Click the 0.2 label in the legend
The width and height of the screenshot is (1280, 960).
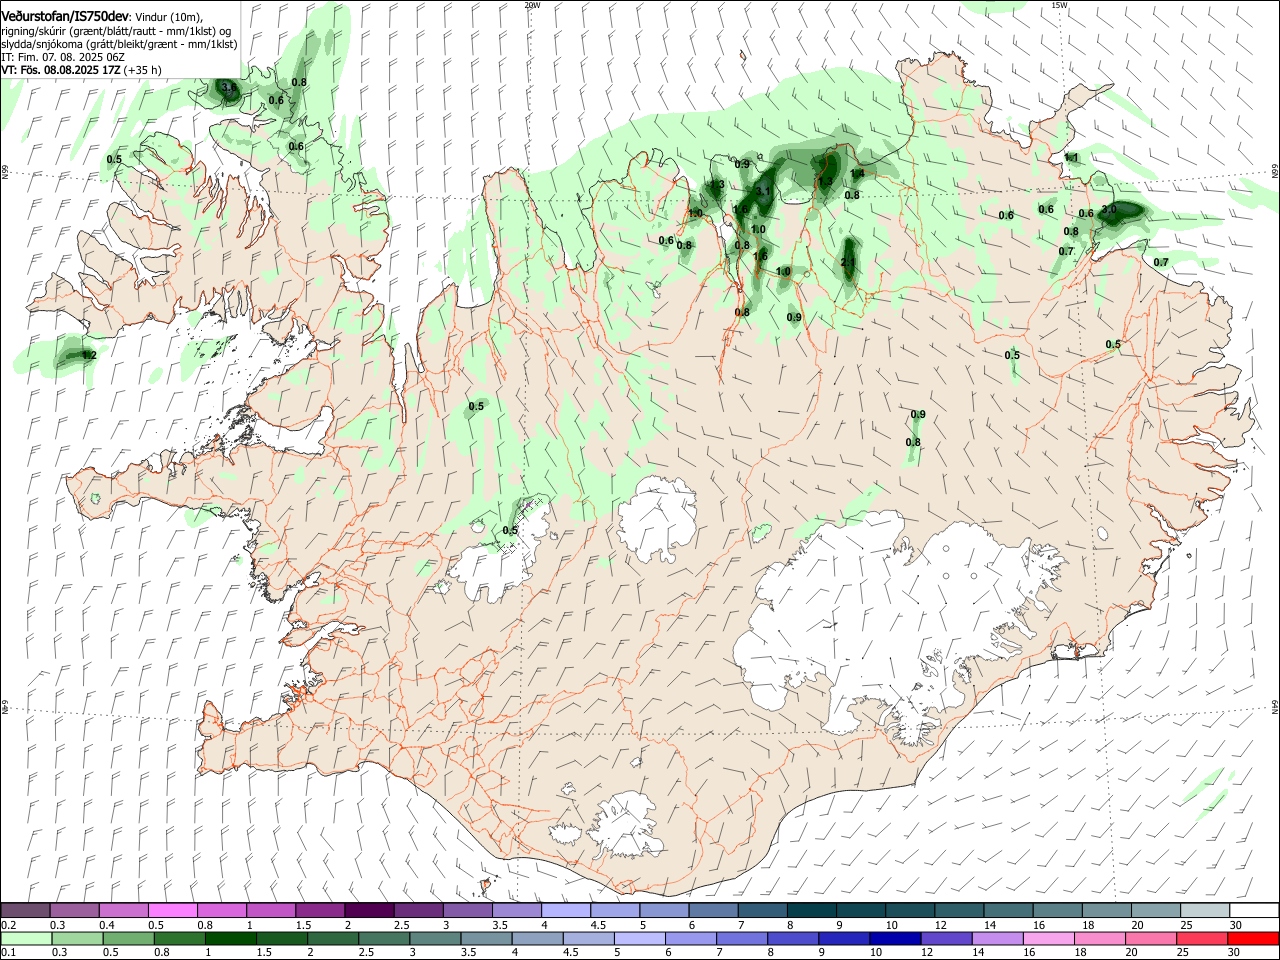[9, 925]
